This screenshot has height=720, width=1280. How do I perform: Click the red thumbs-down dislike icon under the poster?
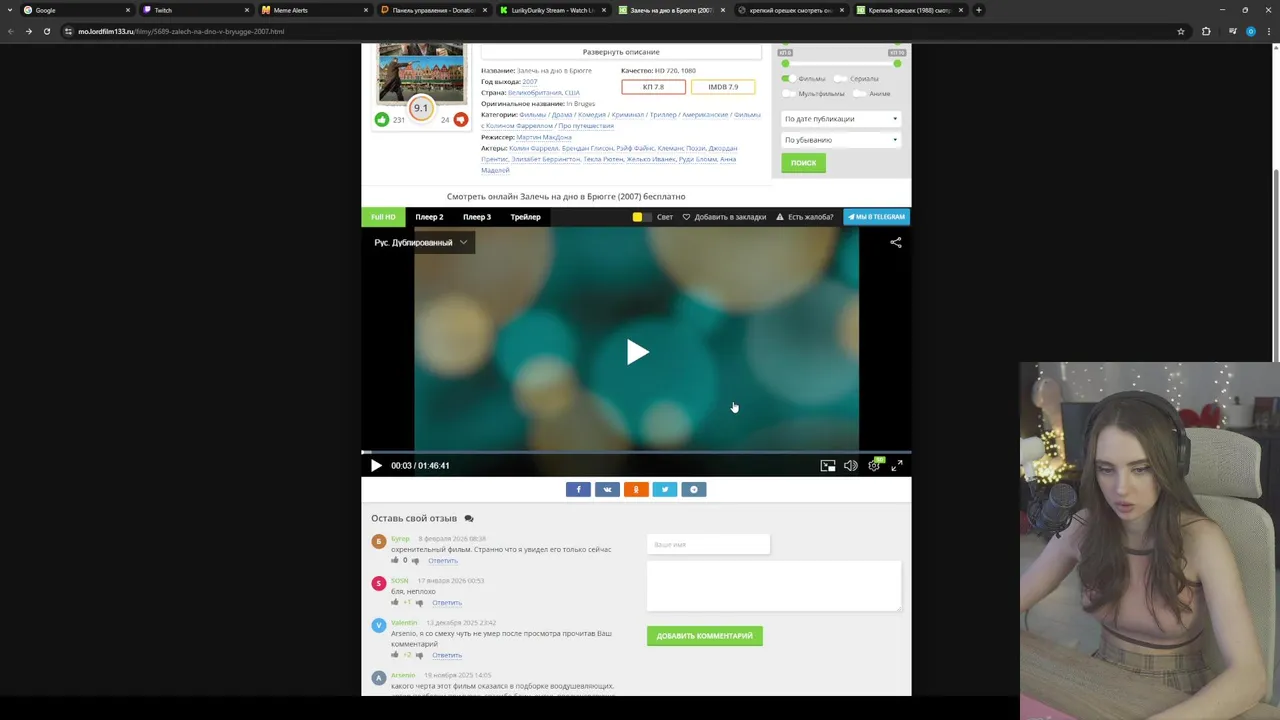click(x=460, y=119)
